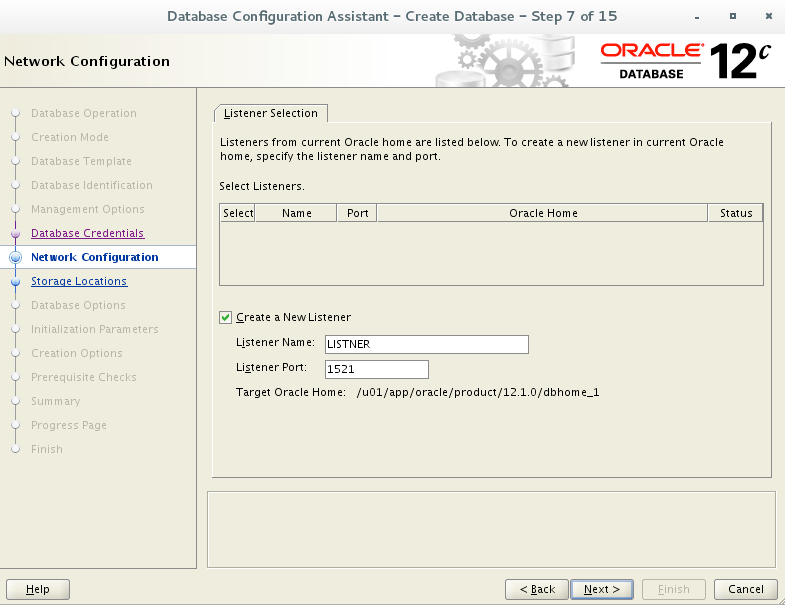The image size is (785, 605).
Task: Click the Target Oracle Home path text
Action: [x=478, y=392]
